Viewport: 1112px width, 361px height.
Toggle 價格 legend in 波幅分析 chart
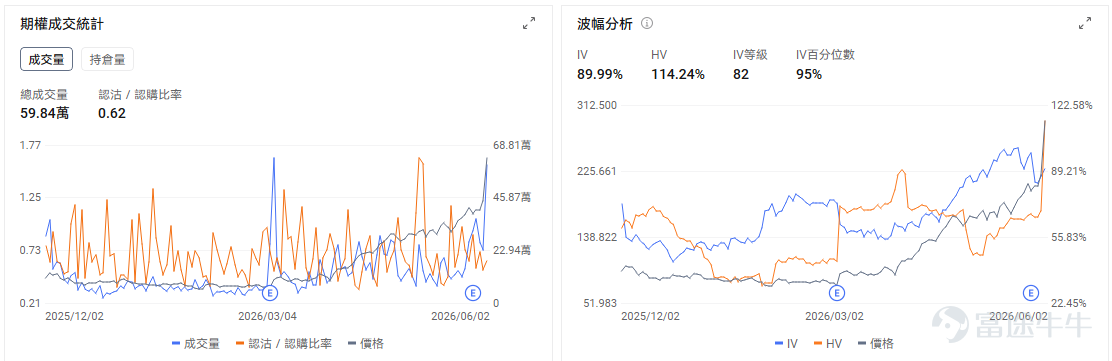[876, 343]
